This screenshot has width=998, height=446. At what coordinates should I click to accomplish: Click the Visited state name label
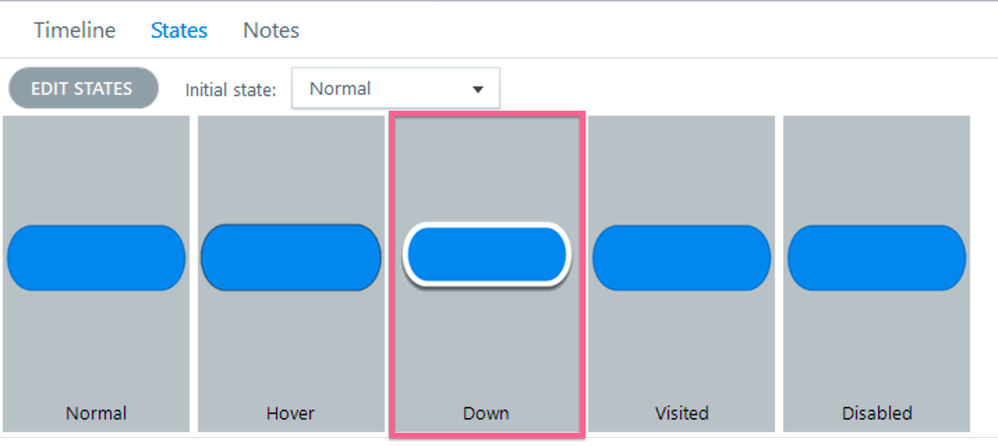click(681, 413)
